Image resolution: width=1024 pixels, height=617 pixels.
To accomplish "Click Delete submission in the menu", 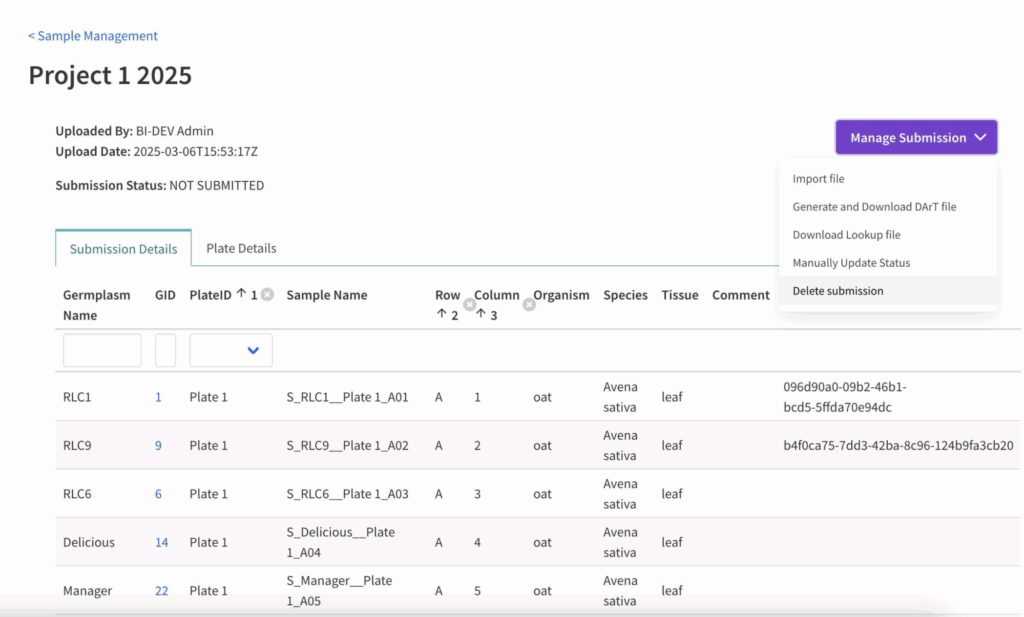I will coord(838,291).
